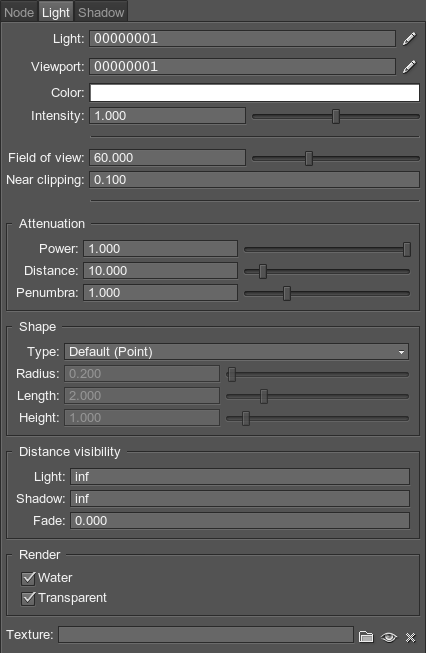Click the Penumbra slider handle

[286, 293]
